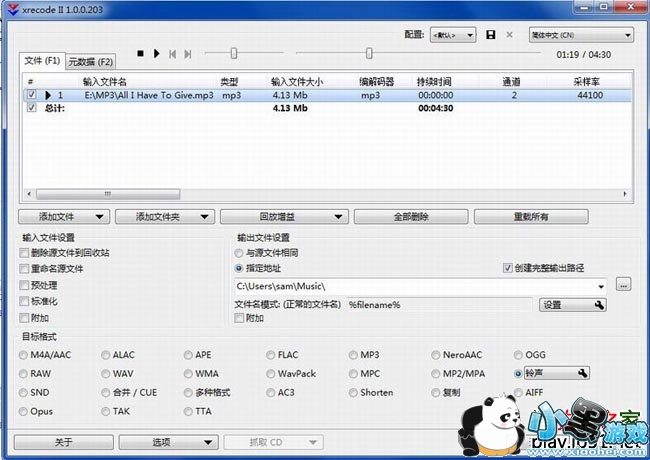Viewport: 650px width, 460px height.
Task: Enable 删除源文件到回收站 checkbox
Action: point(24,253)
